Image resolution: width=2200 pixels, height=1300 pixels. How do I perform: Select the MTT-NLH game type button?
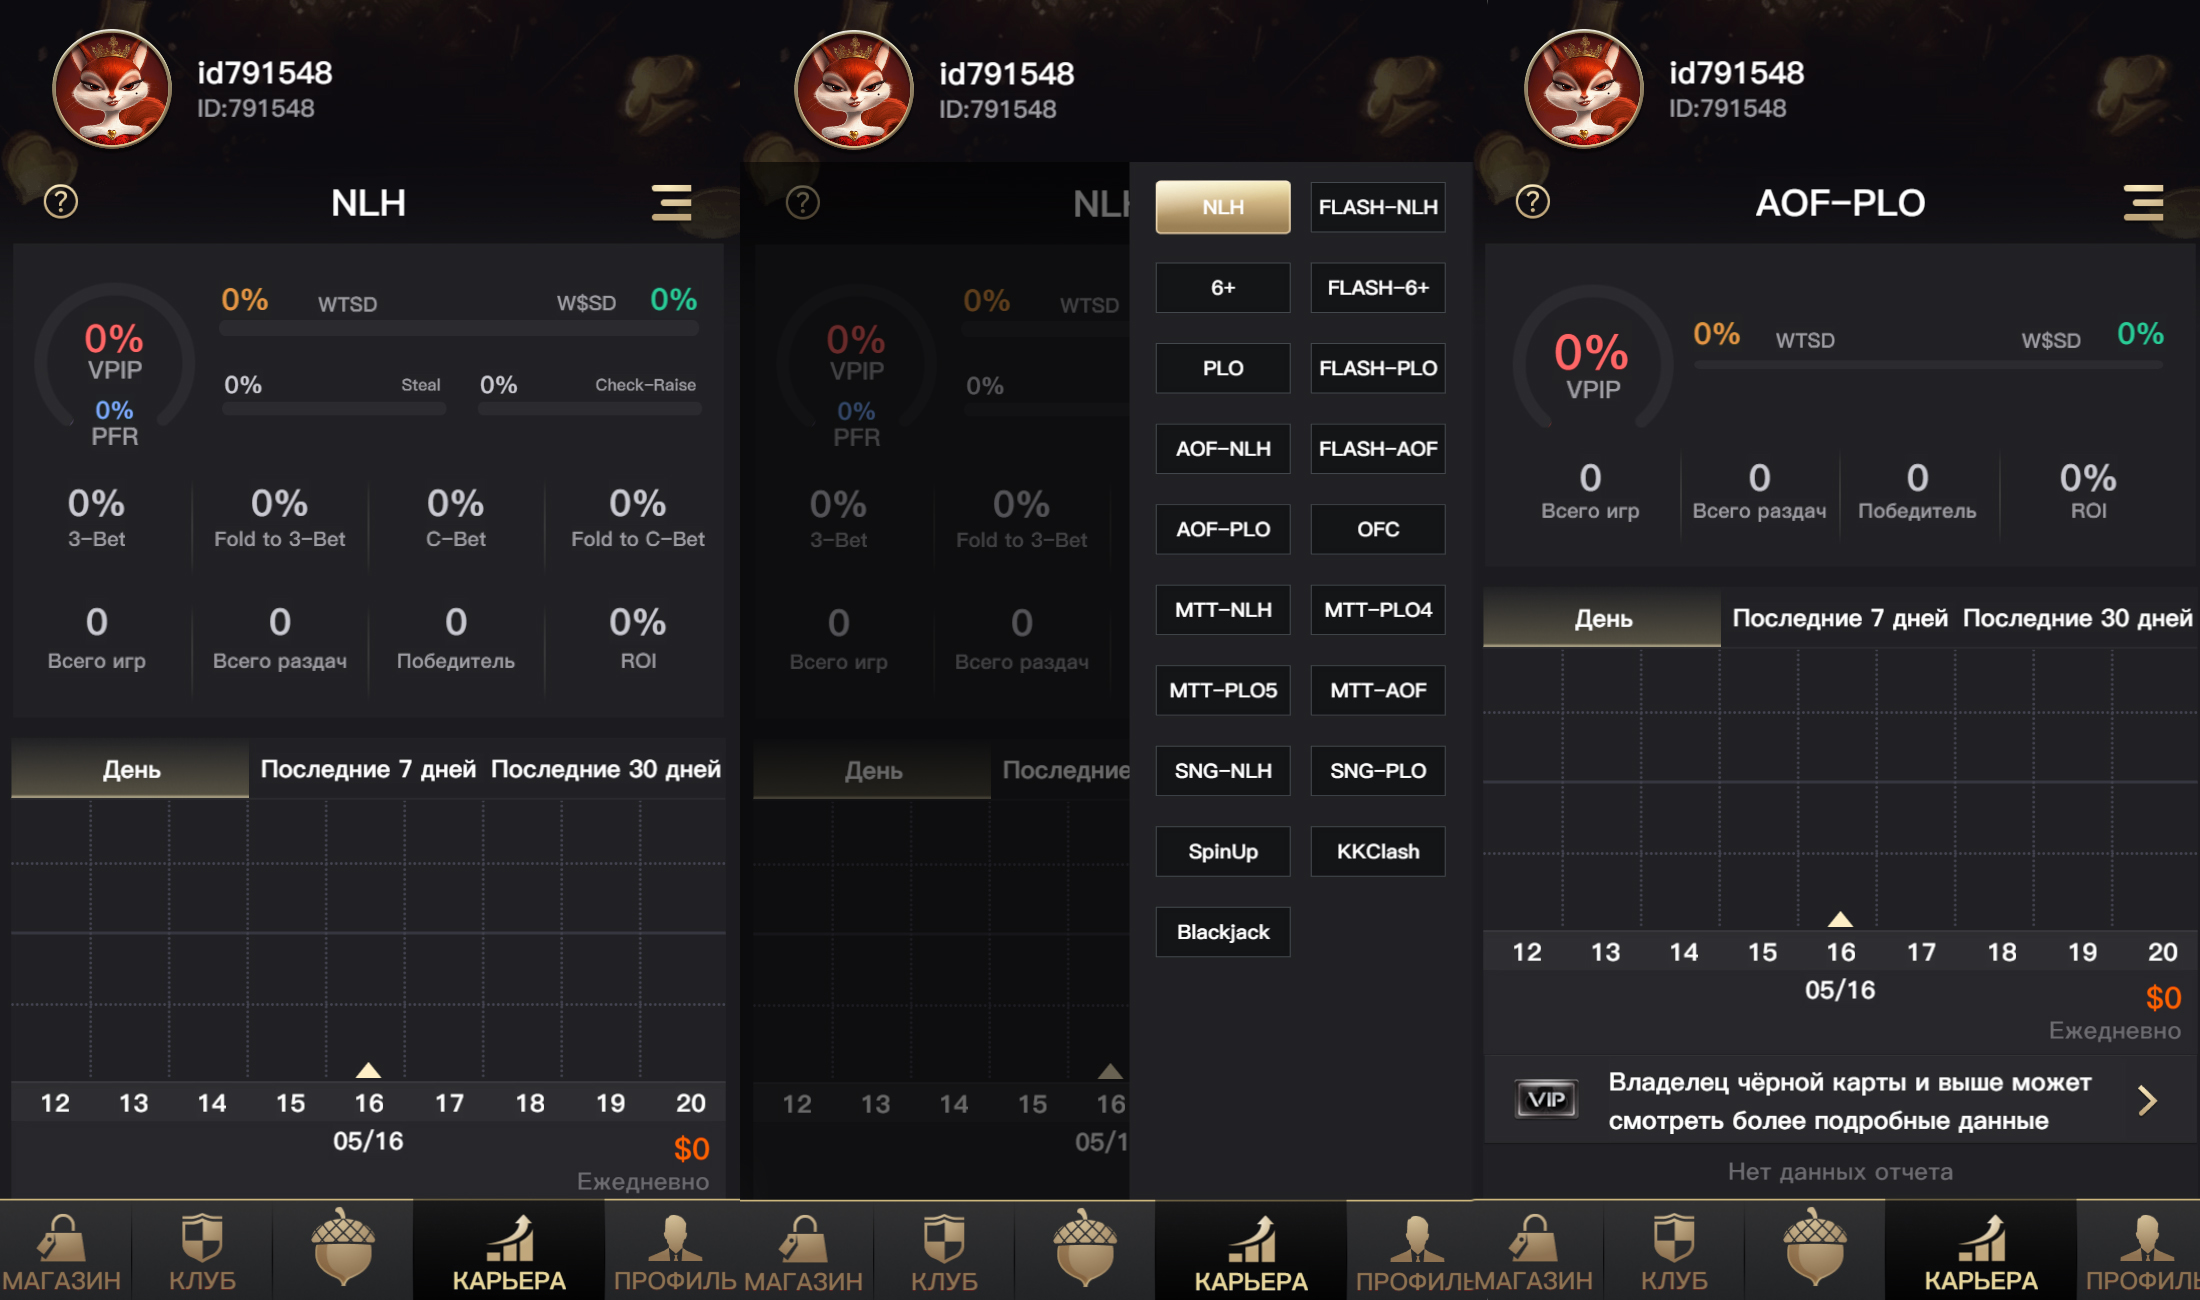pyautogui.click(x=1223, y=610)
